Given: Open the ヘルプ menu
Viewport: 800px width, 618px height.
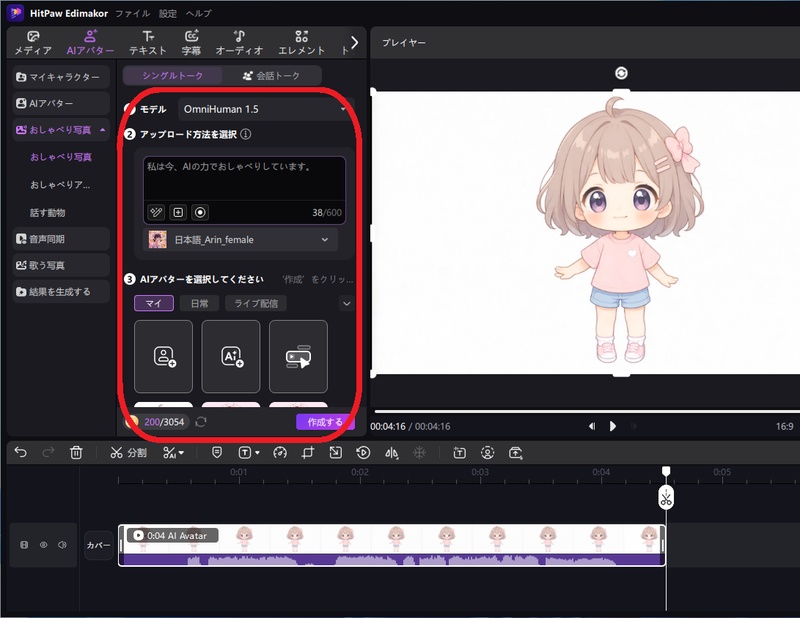Looking at the screenshot, I should point(198,13).
